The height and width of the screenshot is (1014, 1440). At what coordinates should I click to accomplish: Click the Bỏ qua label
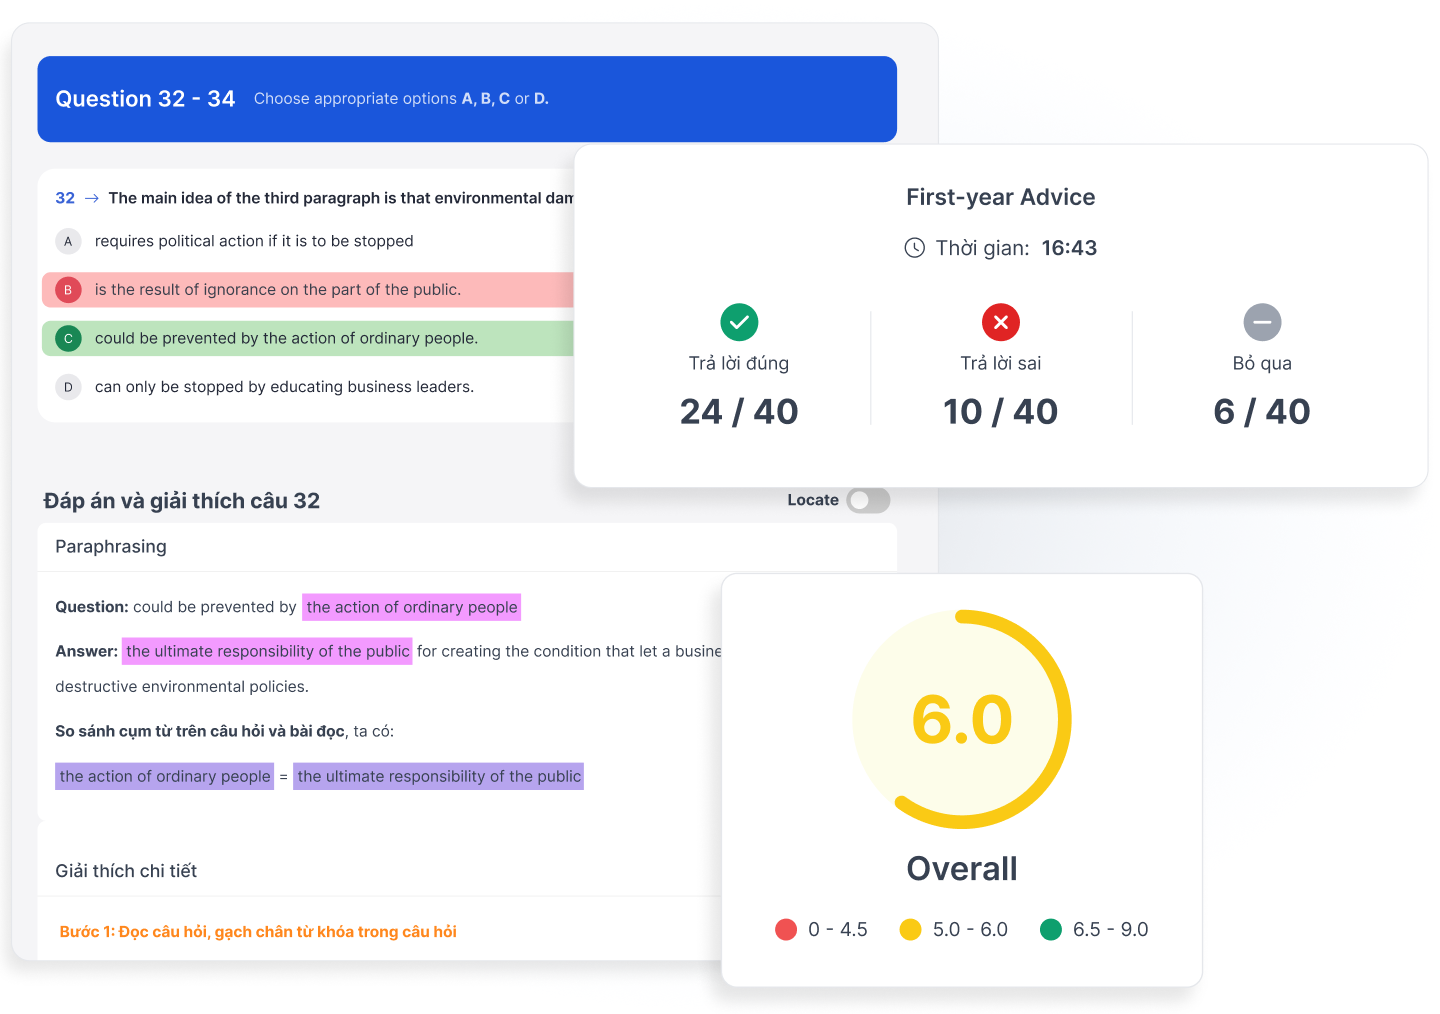coord(1262,364)
